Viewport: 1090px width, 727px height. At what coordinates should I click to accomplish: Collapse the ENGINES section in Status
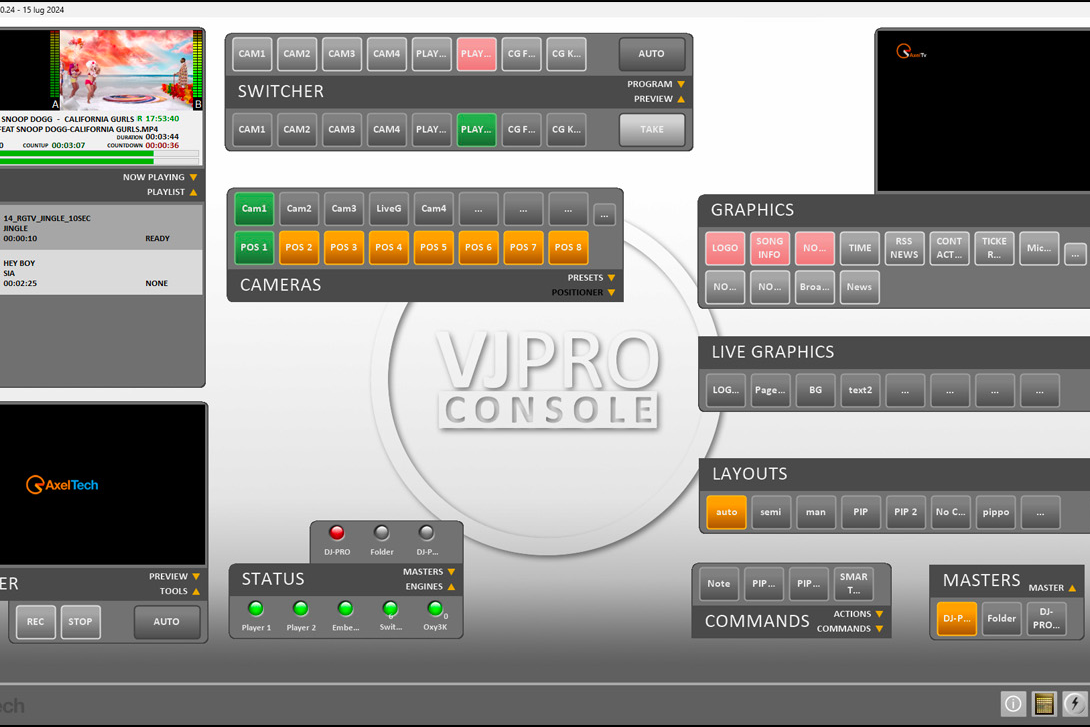[x=451, y=587]
